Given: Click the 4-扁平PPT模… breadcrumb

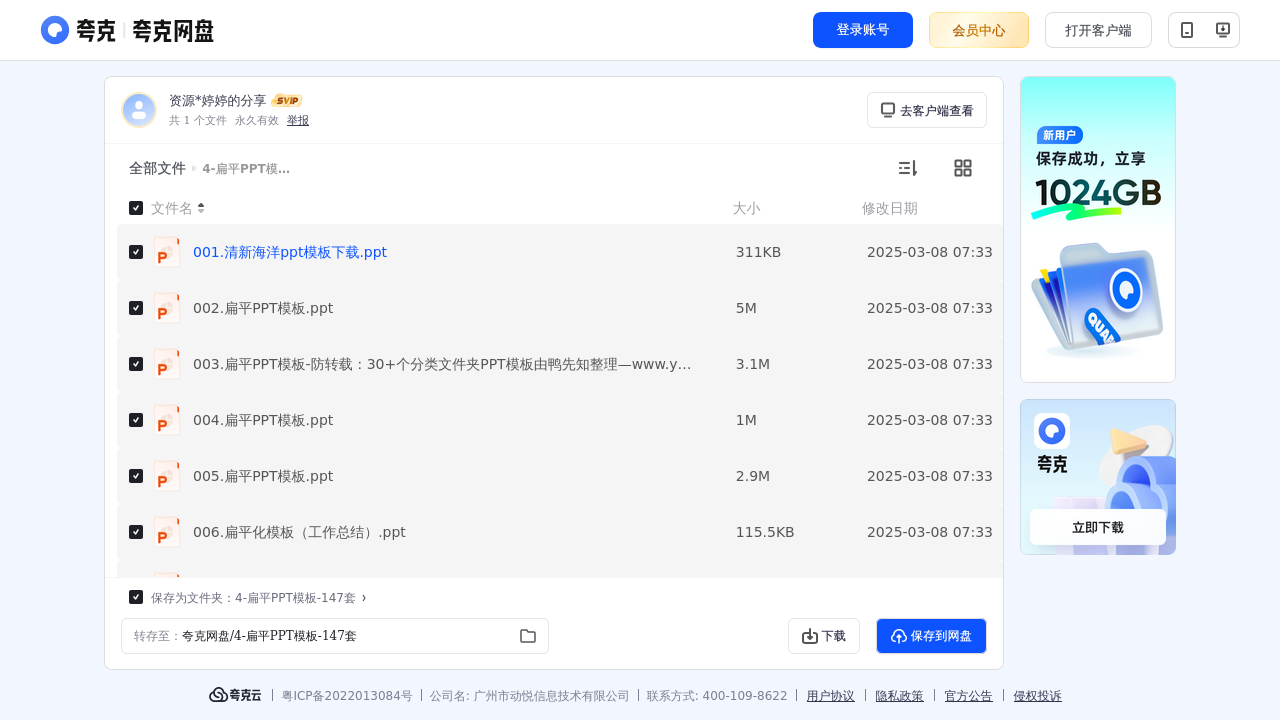Looking at the screenshot, I should coord(246,169).
